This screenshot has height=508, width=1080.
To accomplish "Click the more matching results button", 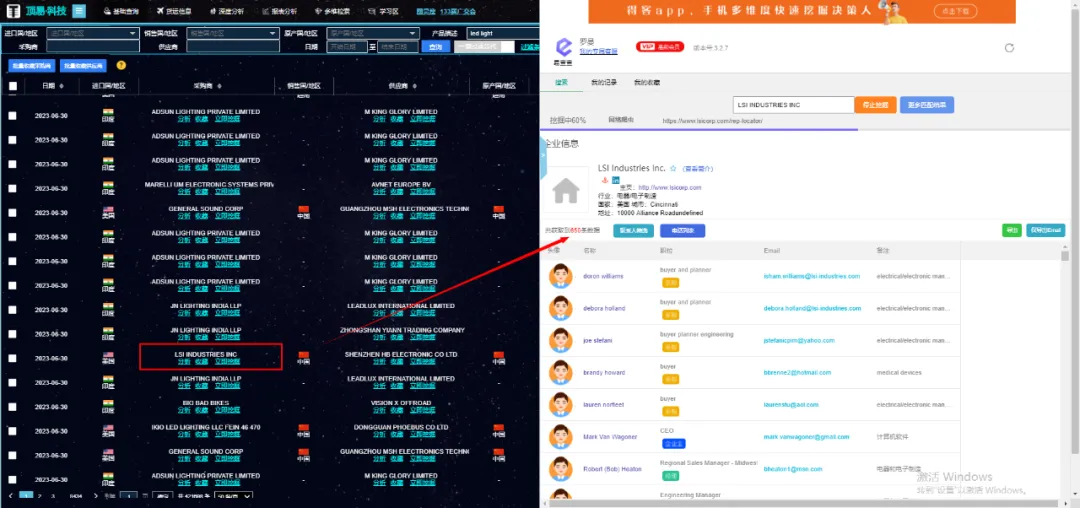I will (926, 105).
